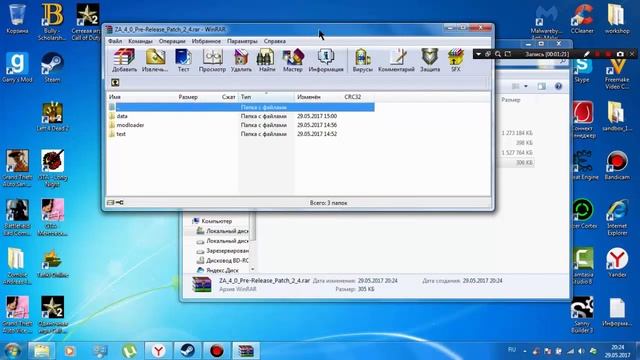Open the Параметры menu
This screenshot has height=360, width=640.
click(242, 41)
